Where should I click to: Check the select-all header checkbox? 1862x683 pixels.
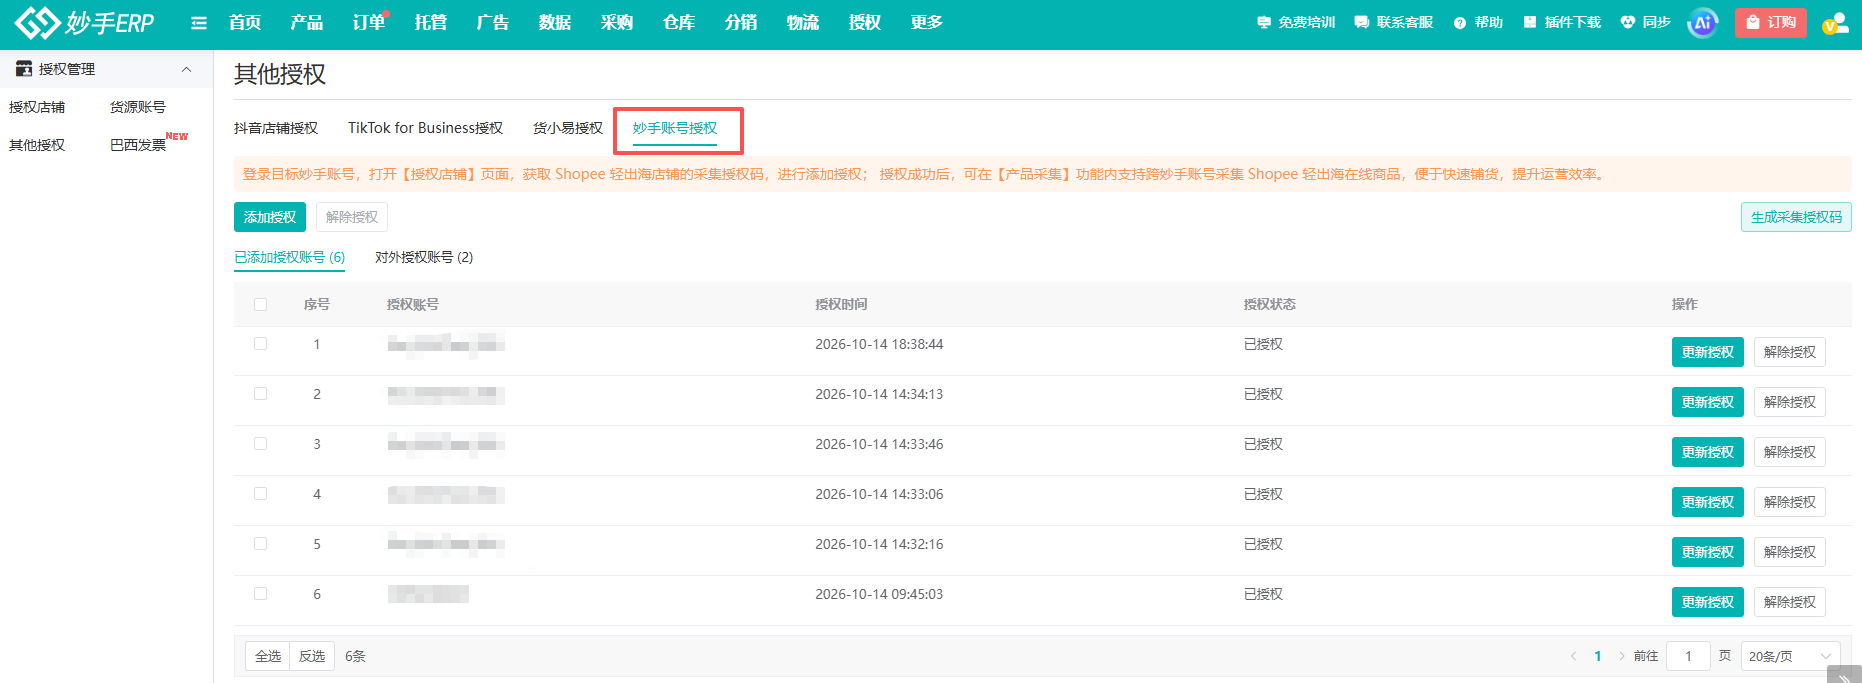[261, 305]
